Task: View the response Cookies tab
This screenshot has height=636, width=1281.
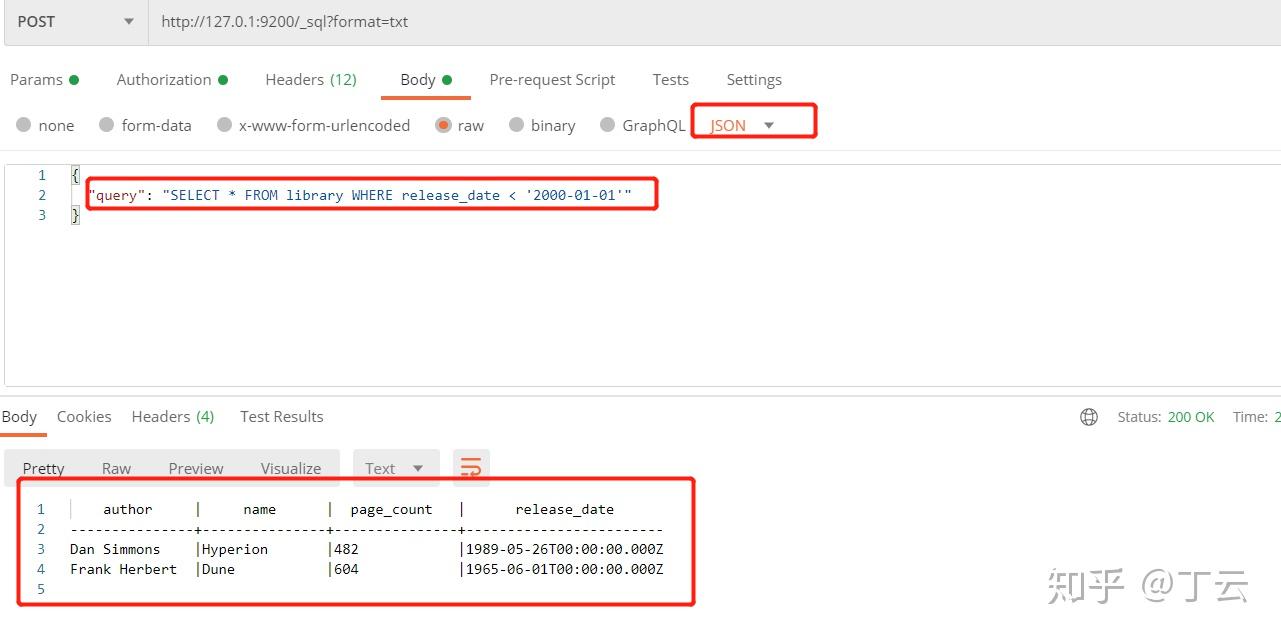Action: [84, 416]
